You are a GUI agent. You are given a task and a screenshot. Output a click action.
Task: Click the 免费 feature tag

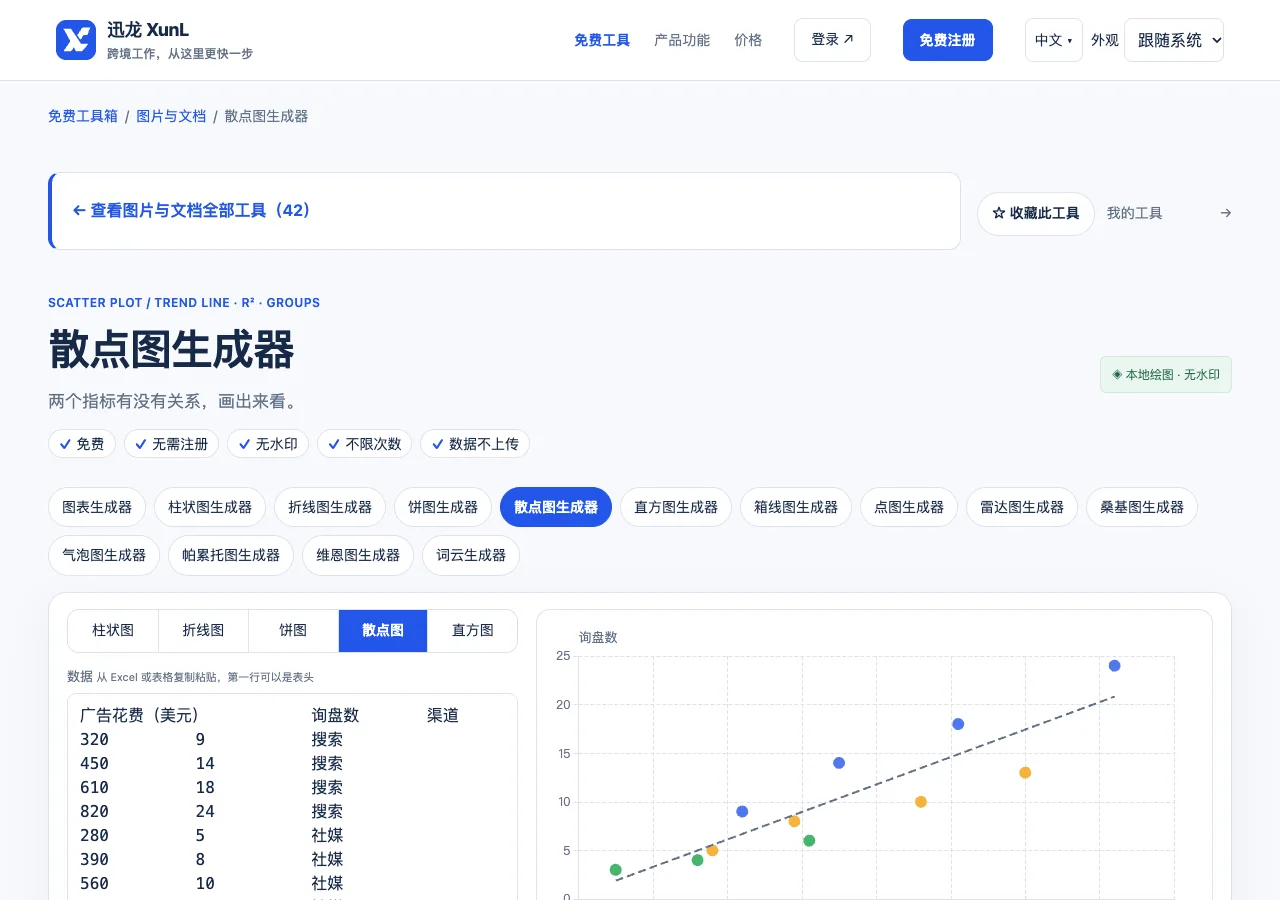click(82, 444)
